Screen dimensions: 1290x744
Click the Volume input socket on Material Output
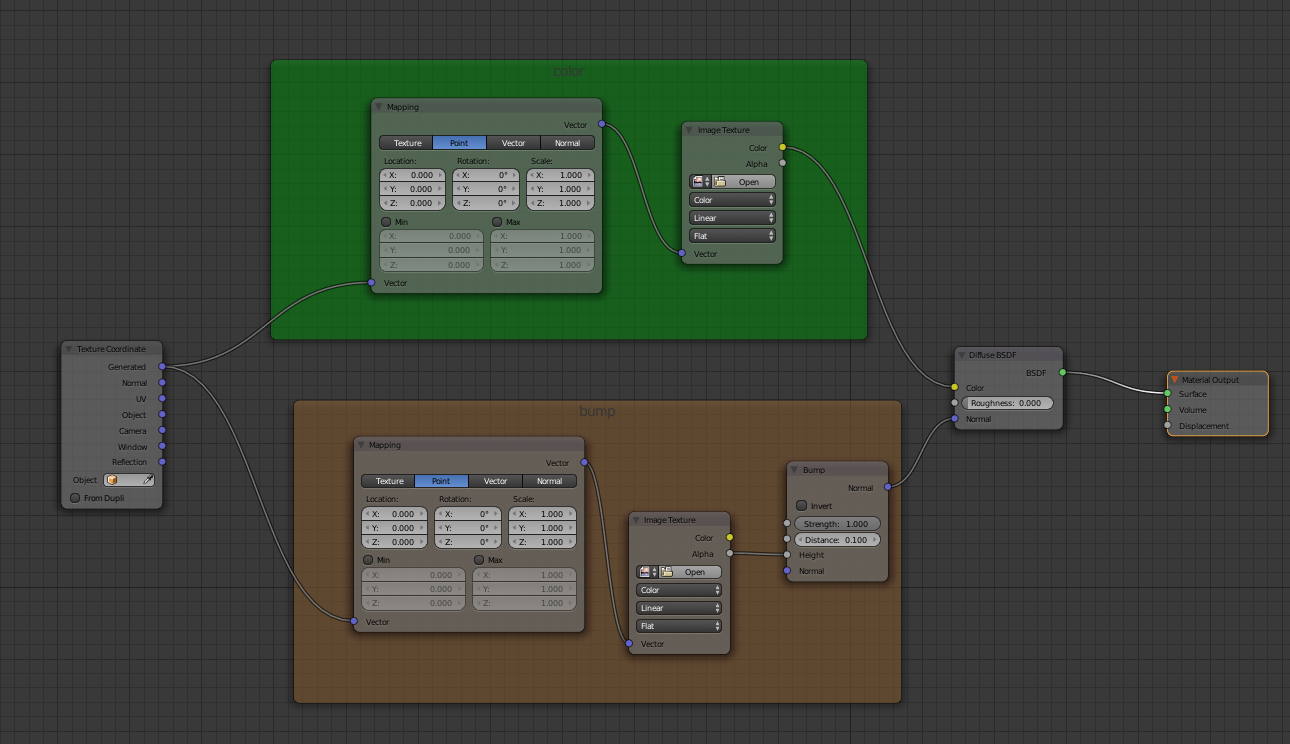(x=1167, y=410)
